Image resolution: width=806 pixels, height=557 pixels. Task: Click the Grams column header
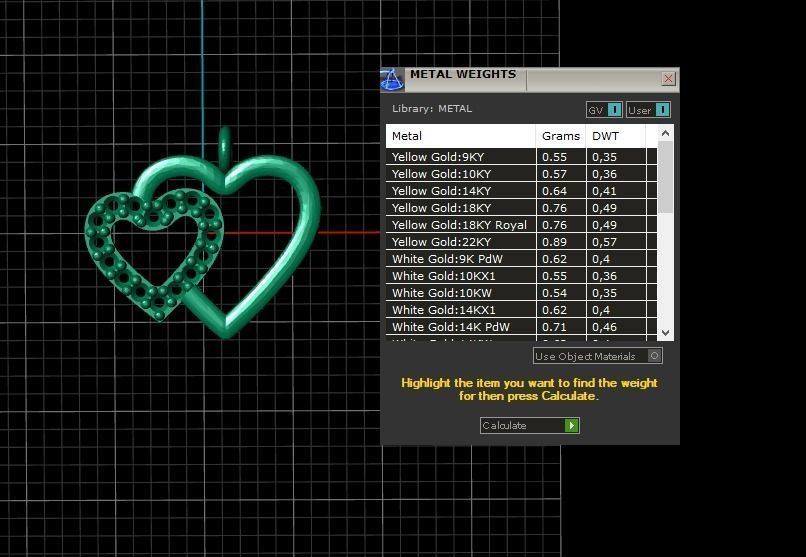561,136
